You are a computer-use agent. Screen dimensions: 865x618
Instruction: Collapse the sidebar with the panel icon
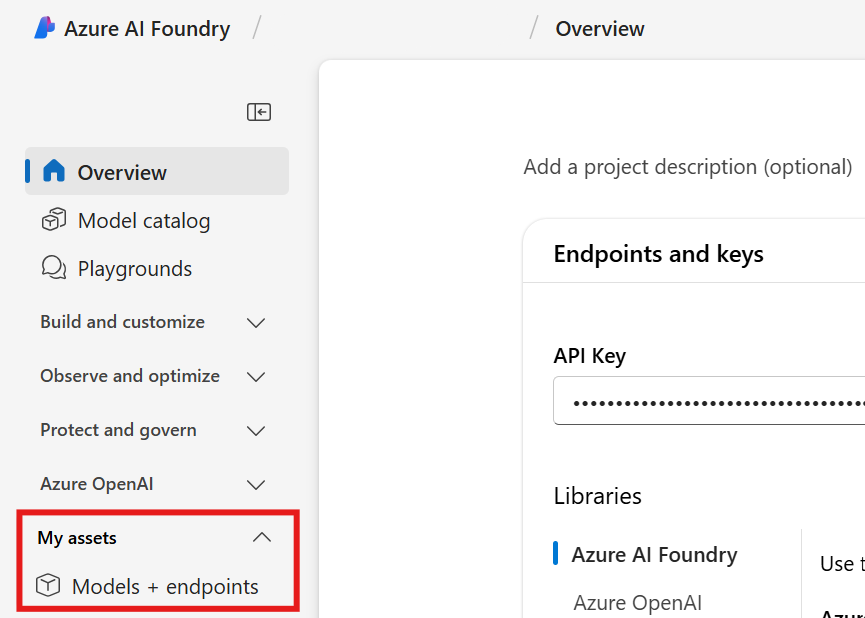pos(259,112)
